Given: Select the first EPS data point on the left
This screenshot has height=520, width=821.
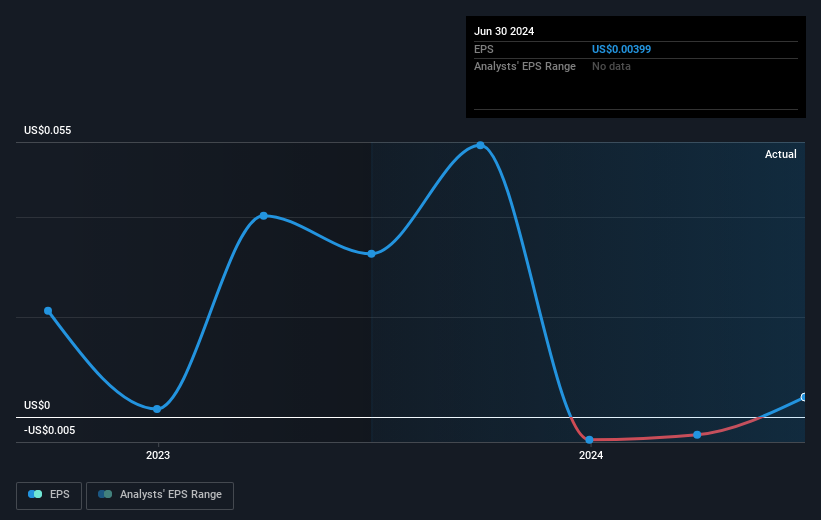Looking at the screenshot, I should tap(48, 311).
